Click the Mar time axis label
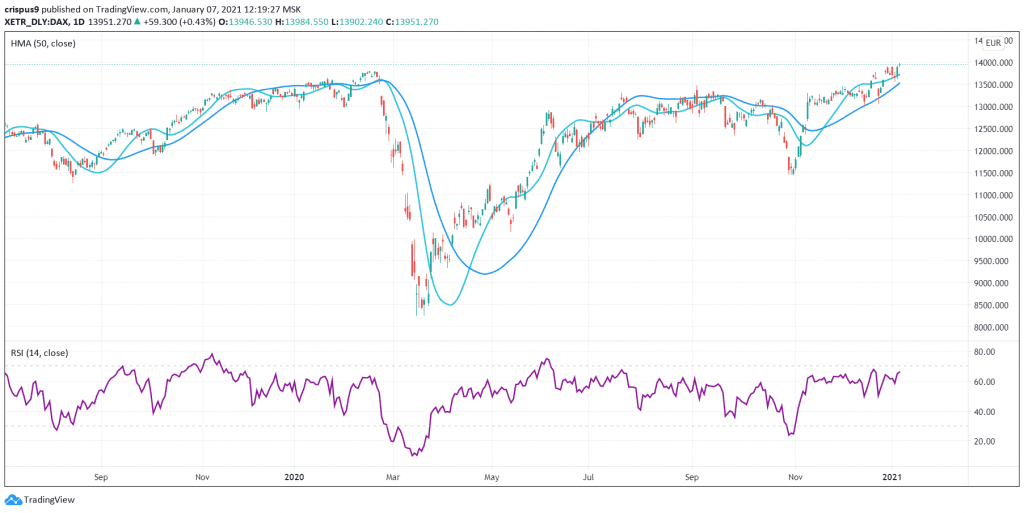The width and height of the screenshot is (1024, 513). pyautogui.click(x=394, y=477)
